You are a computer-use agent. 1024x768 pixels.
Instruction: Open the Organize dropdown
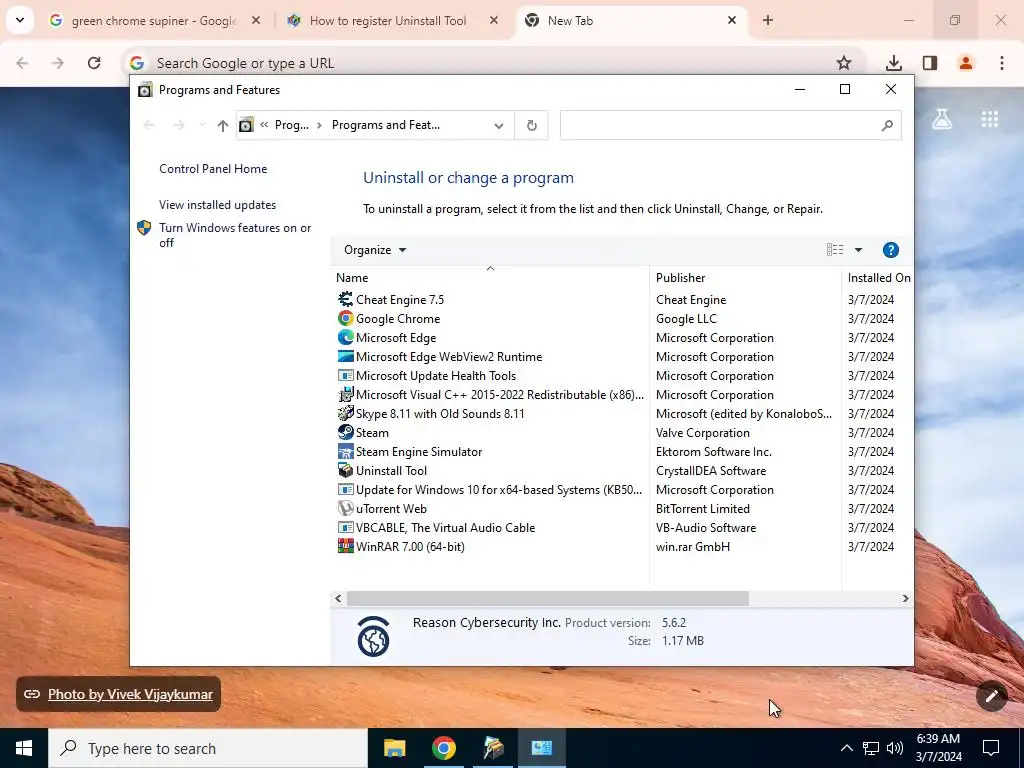[x=375, y=249]
